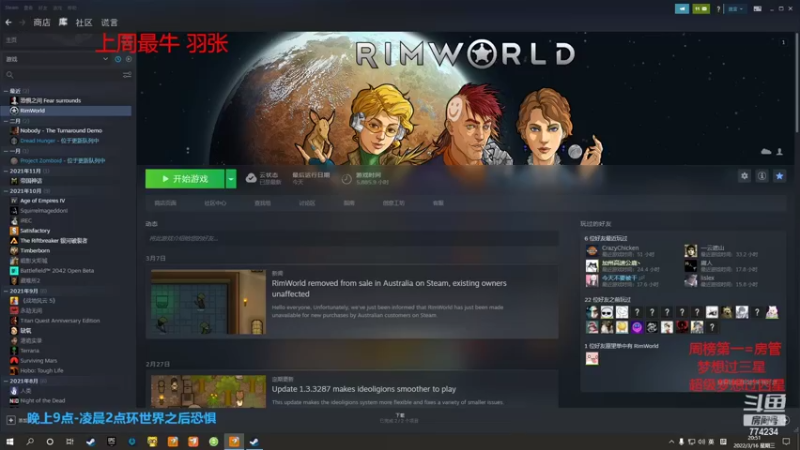The width and height of the screenshot is (800, 450).
Task: Open the help question mark icon
Action: tap(718, 9)
